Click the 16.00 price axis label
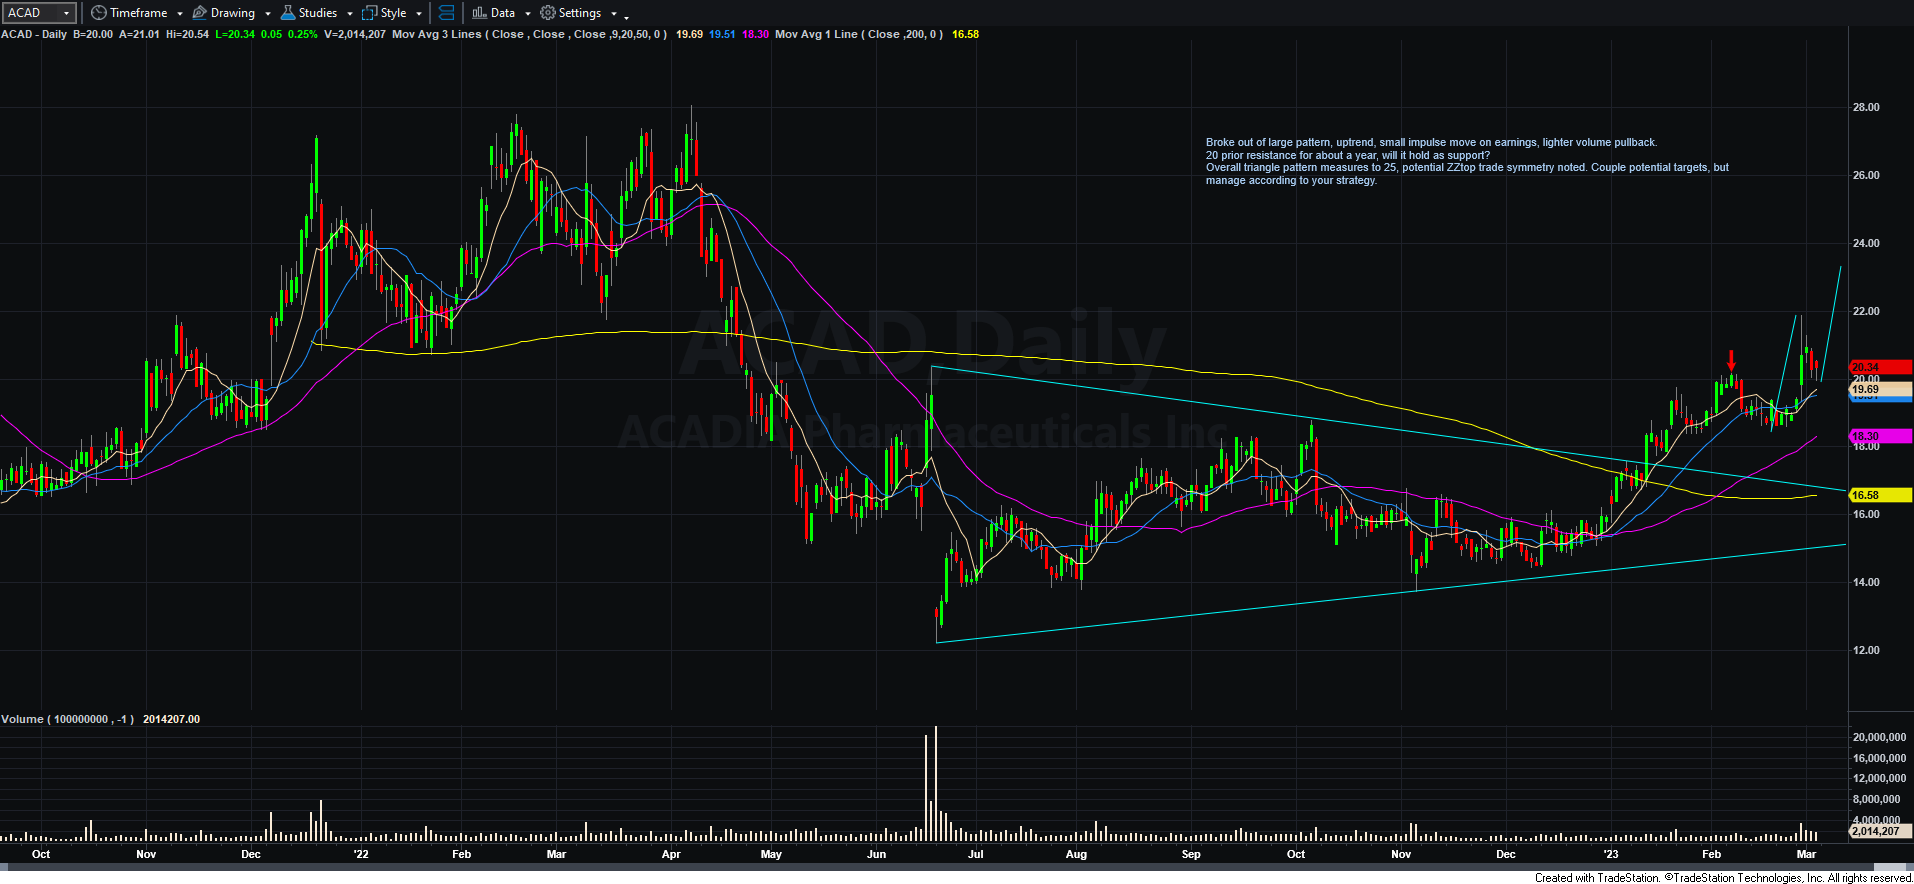 tap(1866, 514)
